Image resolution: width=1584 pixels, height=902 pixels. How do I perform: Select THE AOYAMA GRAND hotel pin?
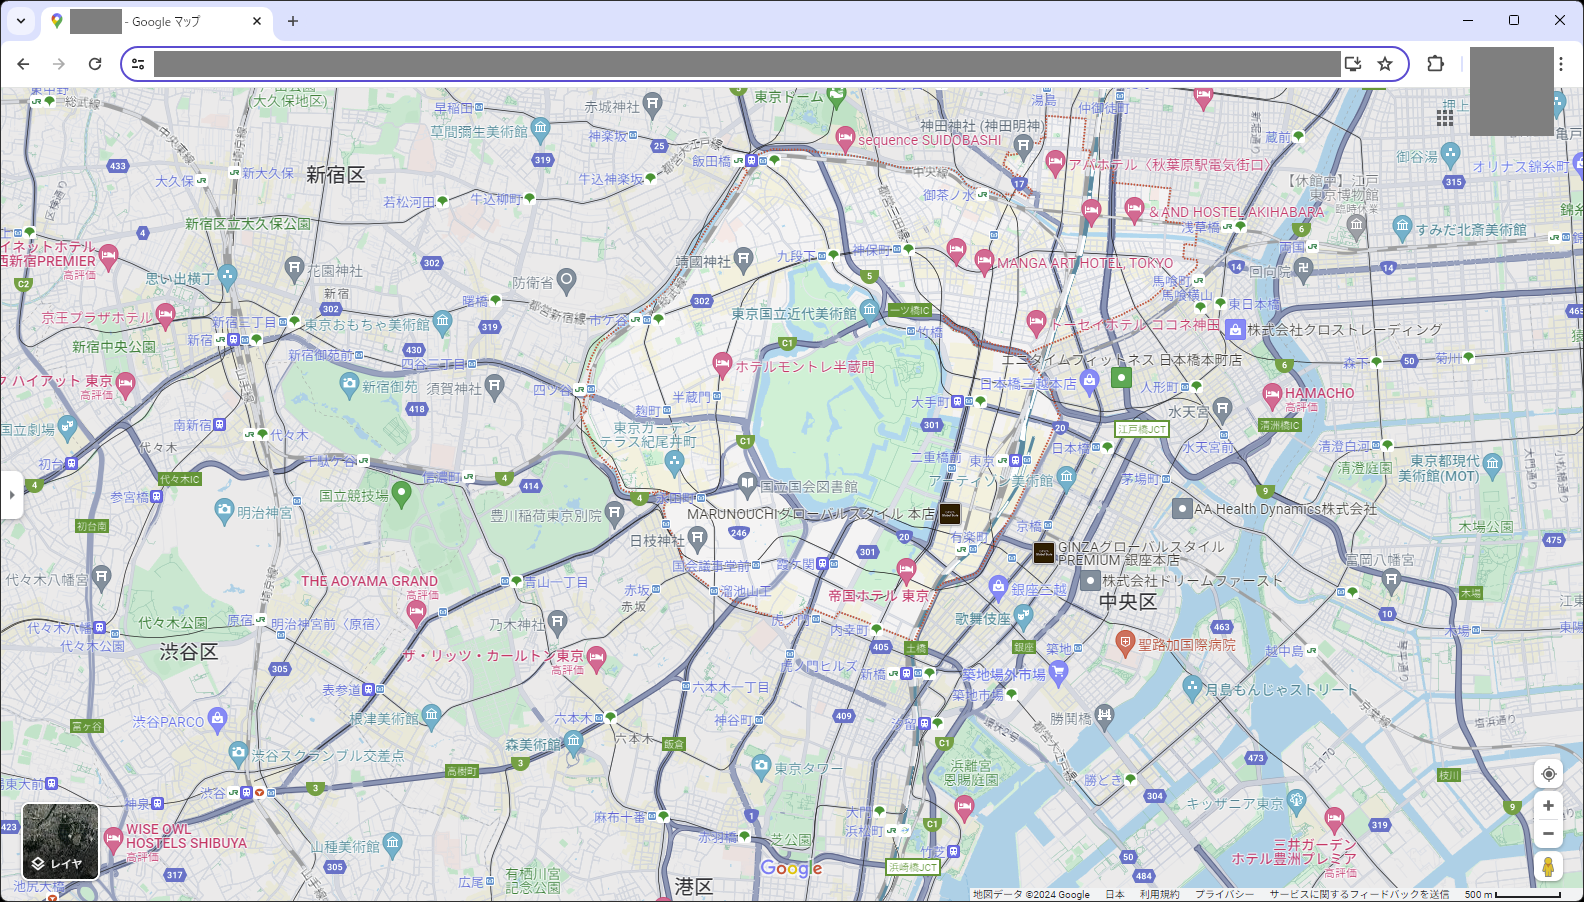(416, 612)
